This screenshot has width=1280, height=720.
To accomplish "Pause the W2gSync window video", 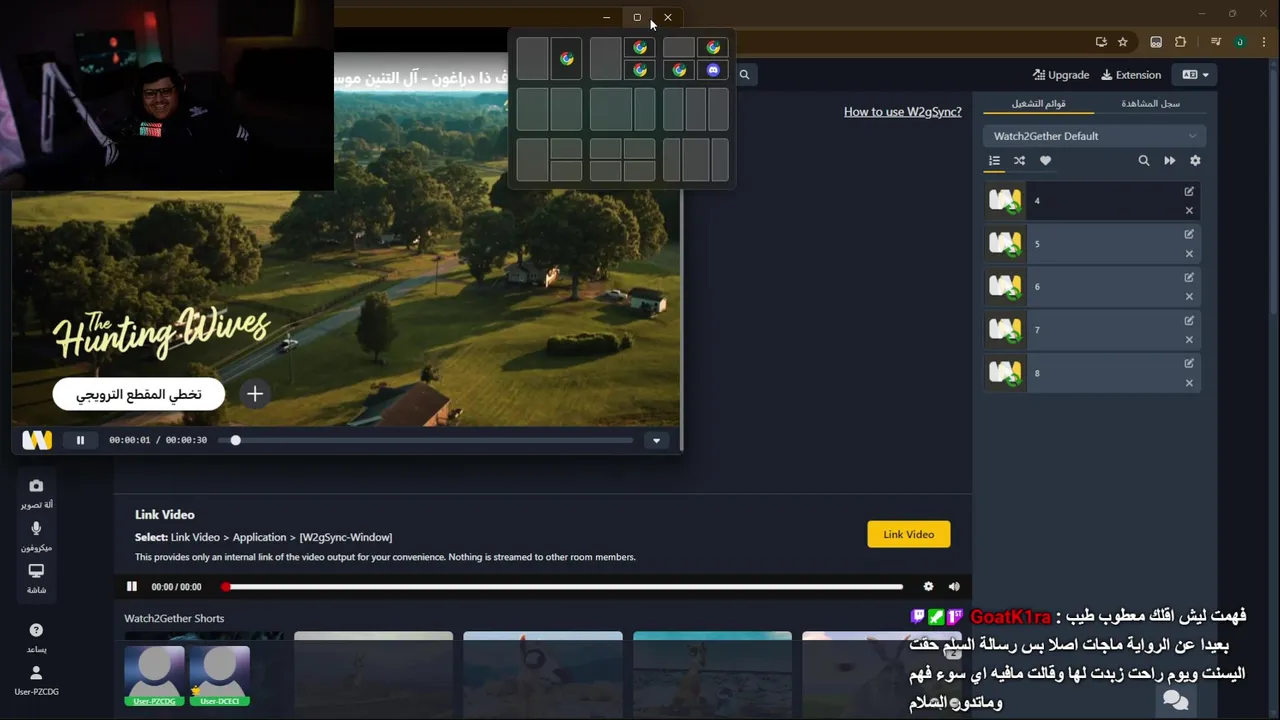I will tap(80, 440).
